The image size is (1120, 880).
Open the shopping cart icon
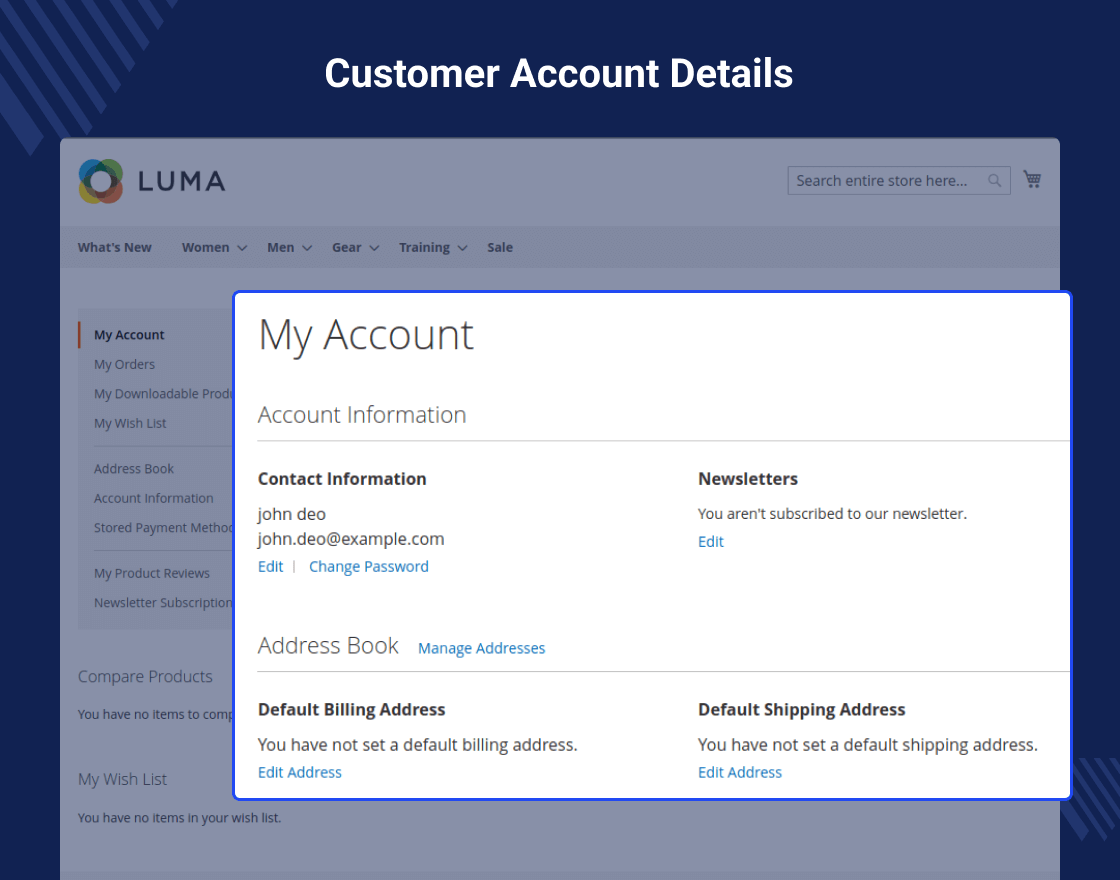tap(1032, 179)
